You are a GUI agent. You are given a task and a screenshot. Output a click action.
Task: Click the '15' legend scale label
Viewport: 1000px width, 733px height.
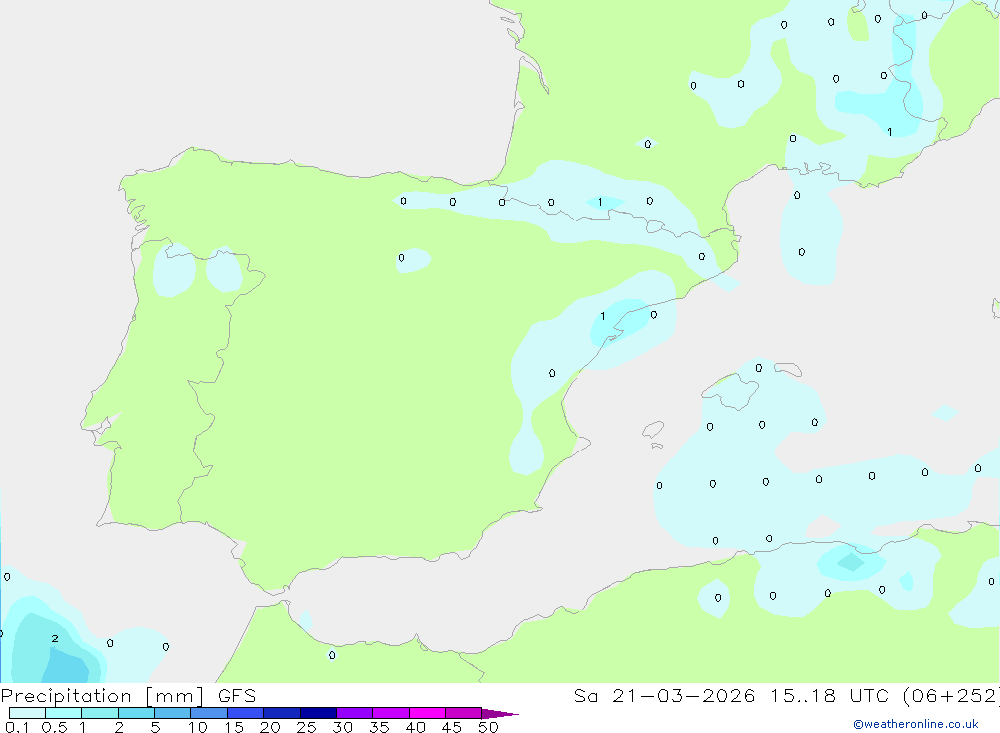pyautogui.click(x=234, y=727)
